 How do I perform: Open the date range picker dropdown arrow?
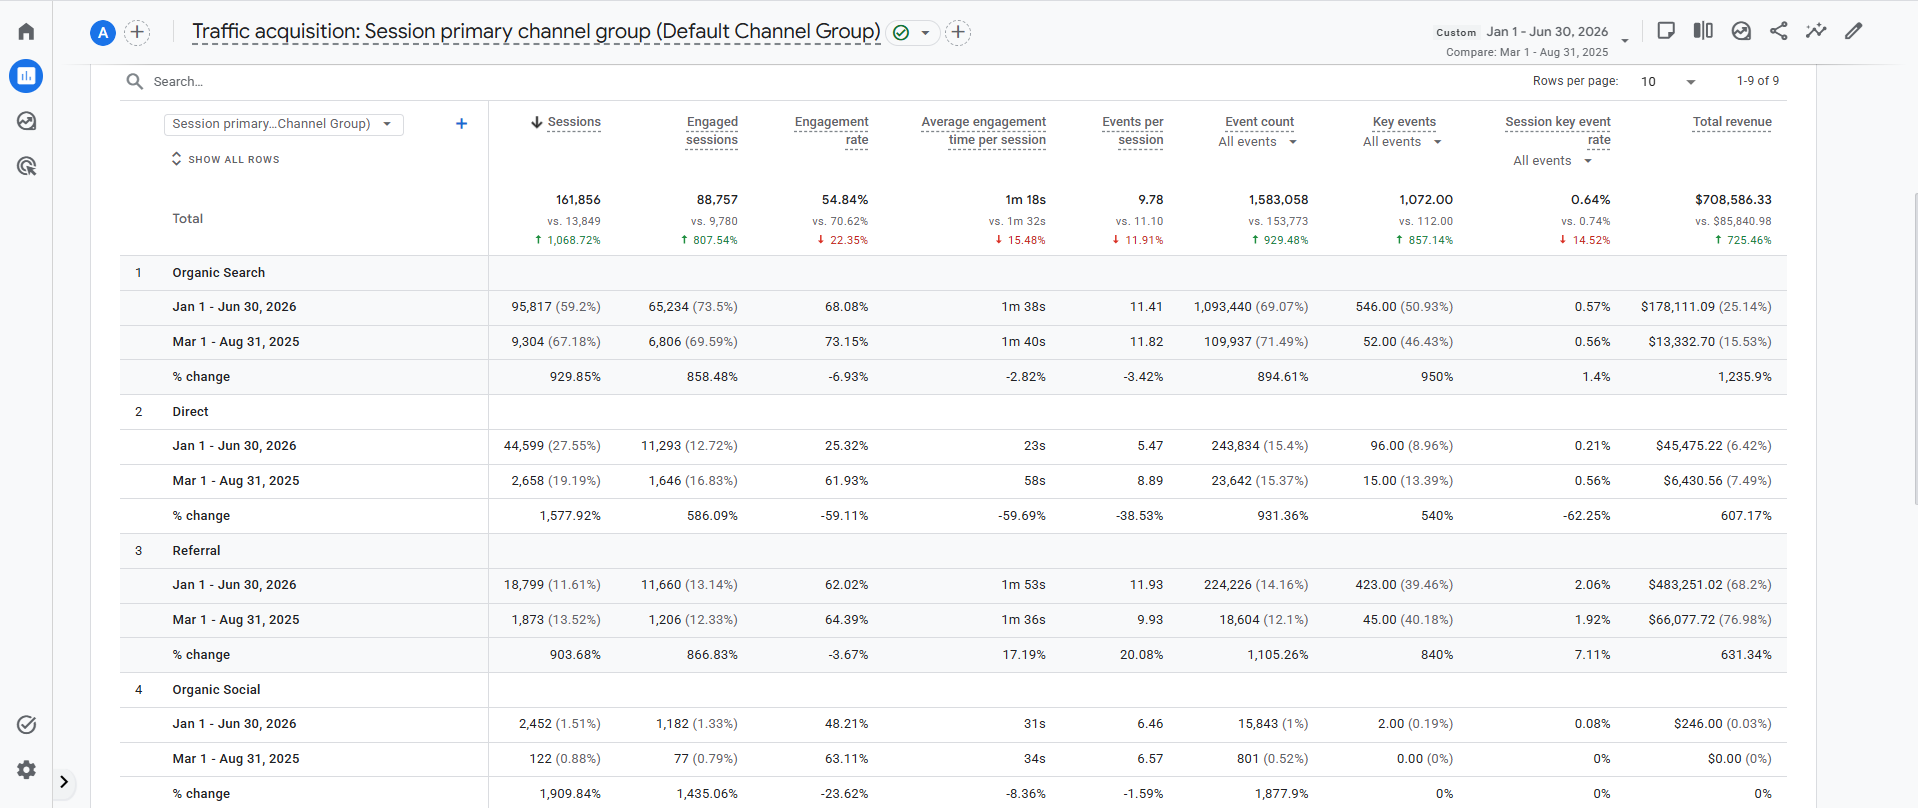[x=1625, y=41]
